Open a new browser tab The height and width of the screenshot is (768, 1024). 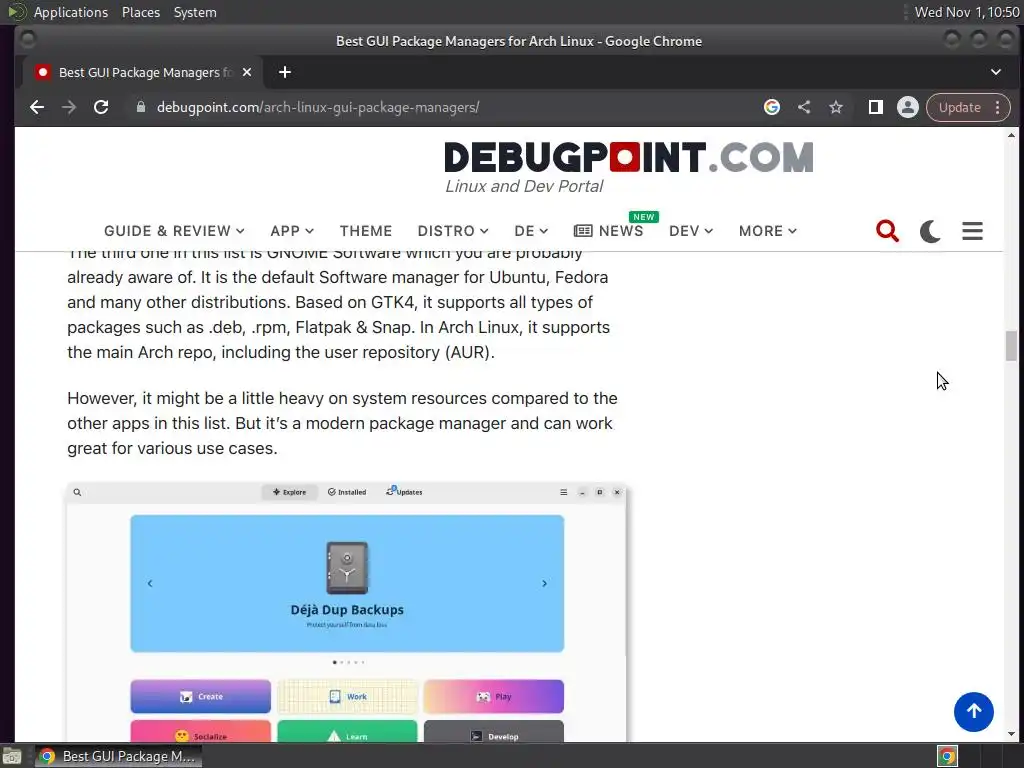pos(285,72)
